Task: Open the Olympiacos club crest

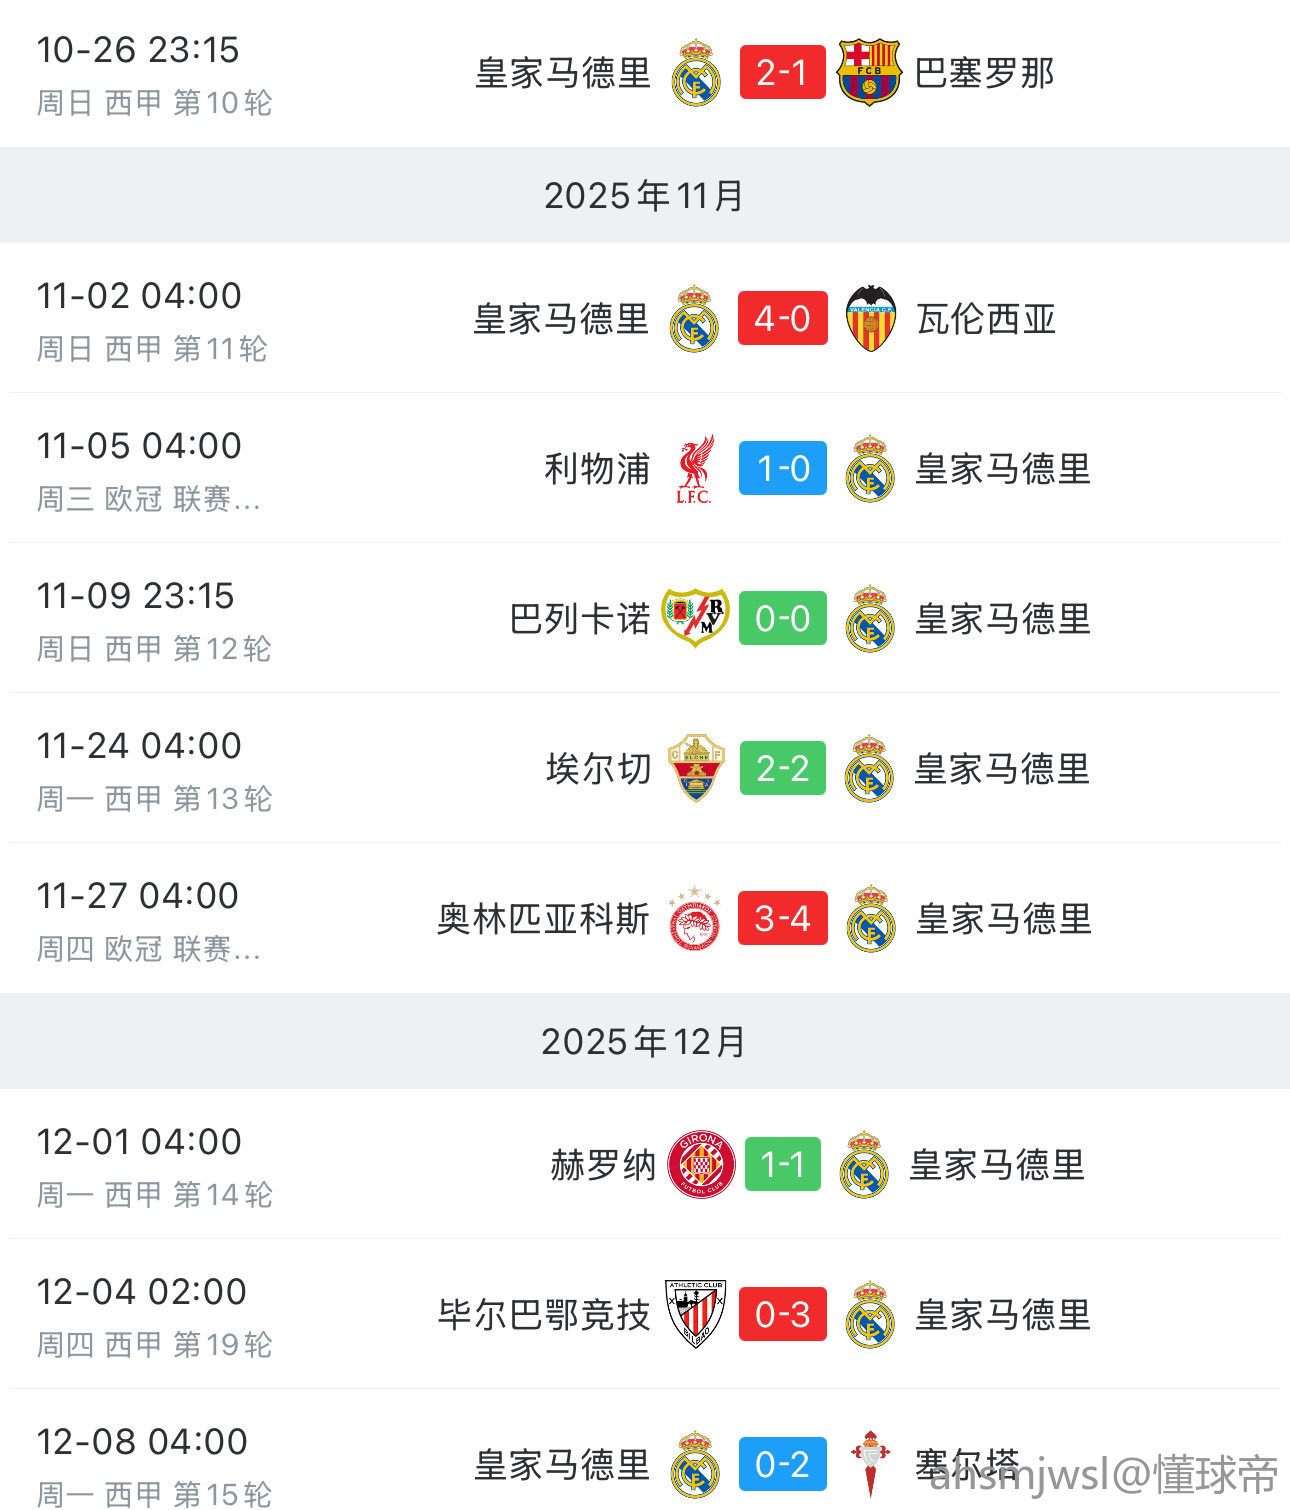Action: tap(695, 918)
